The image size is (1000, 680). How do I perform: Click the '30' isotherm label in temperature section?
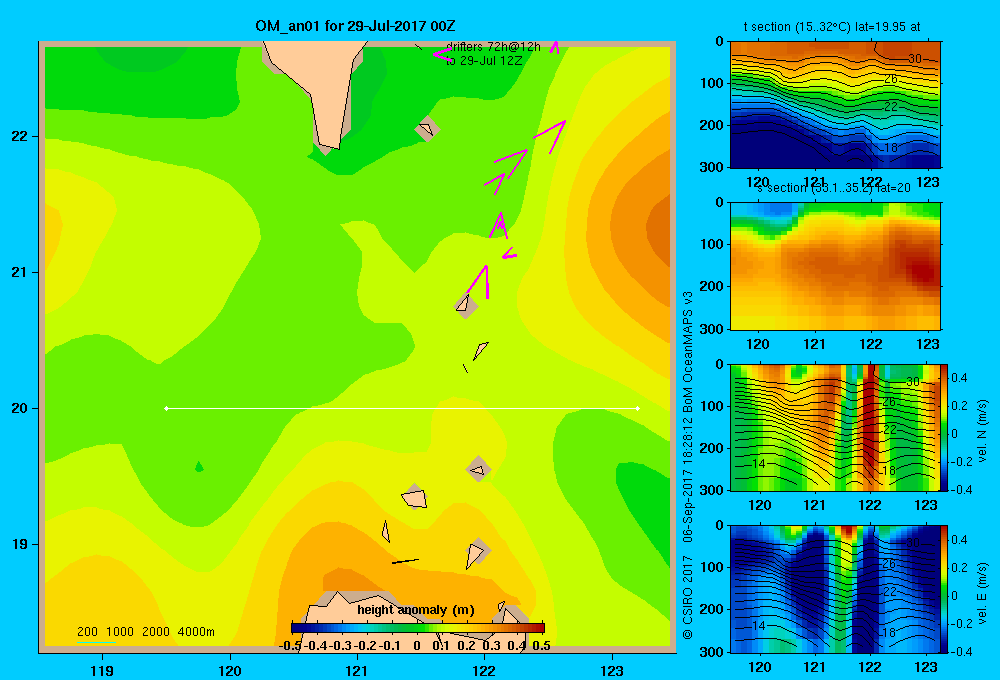click(x=915, y=59)
